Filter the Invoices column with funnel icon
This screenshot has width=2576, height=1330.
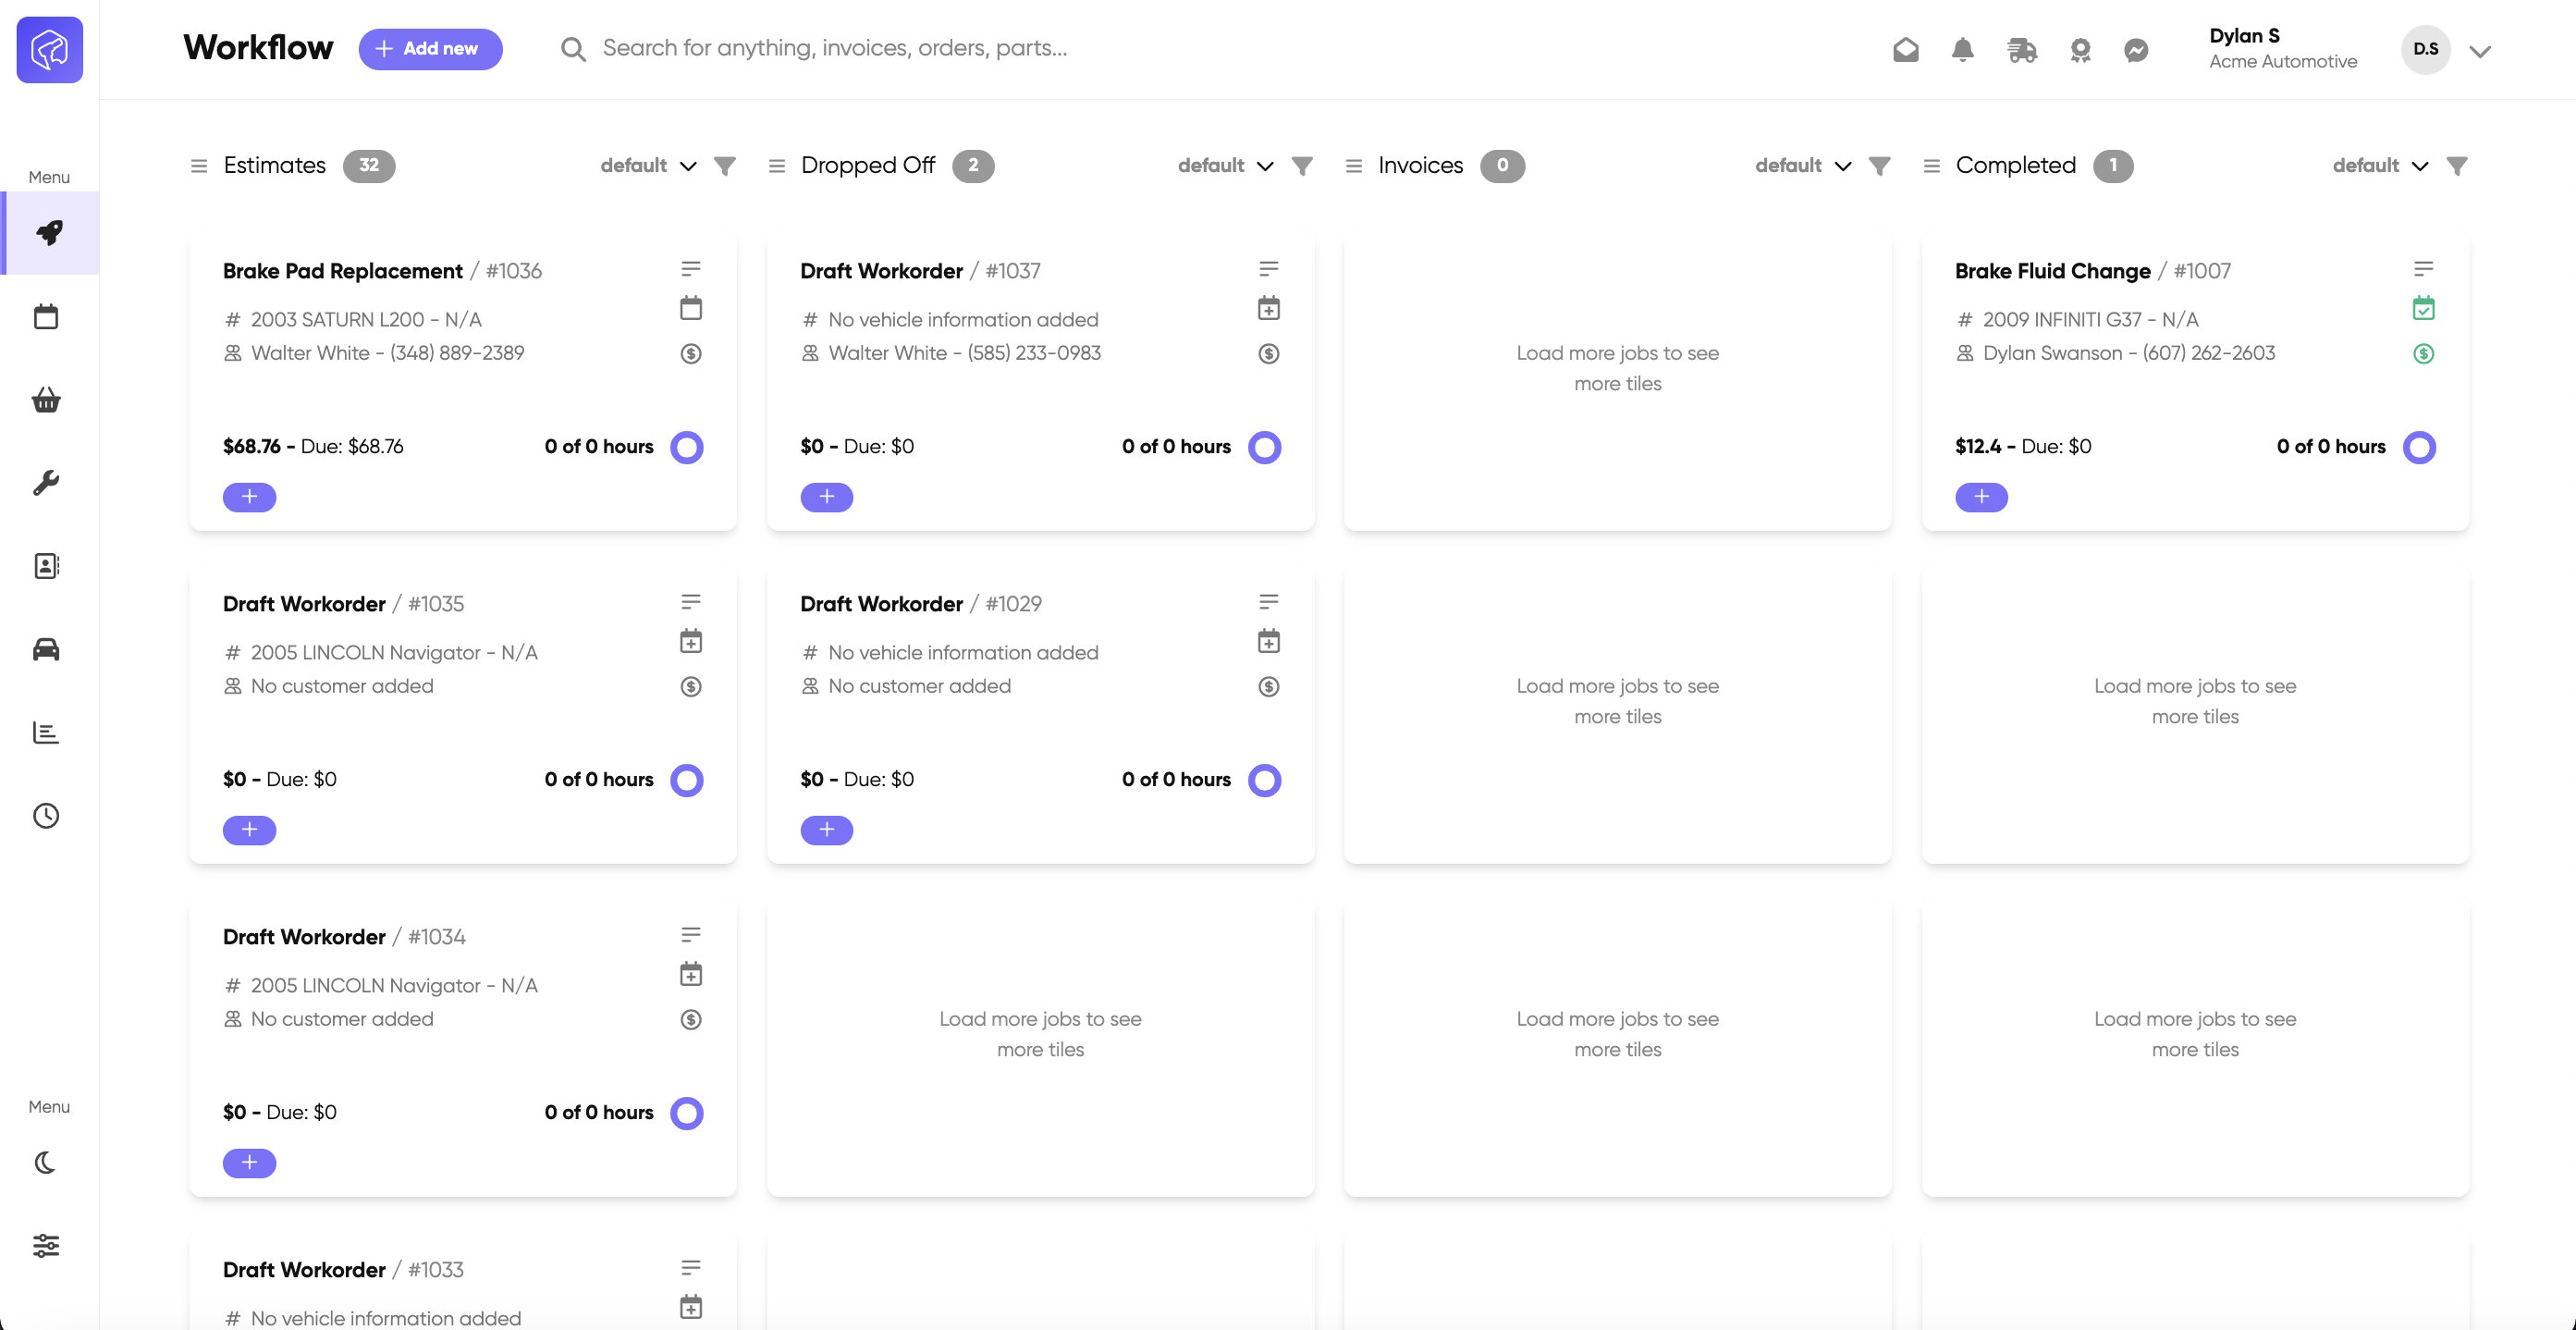click(1880, 166)
